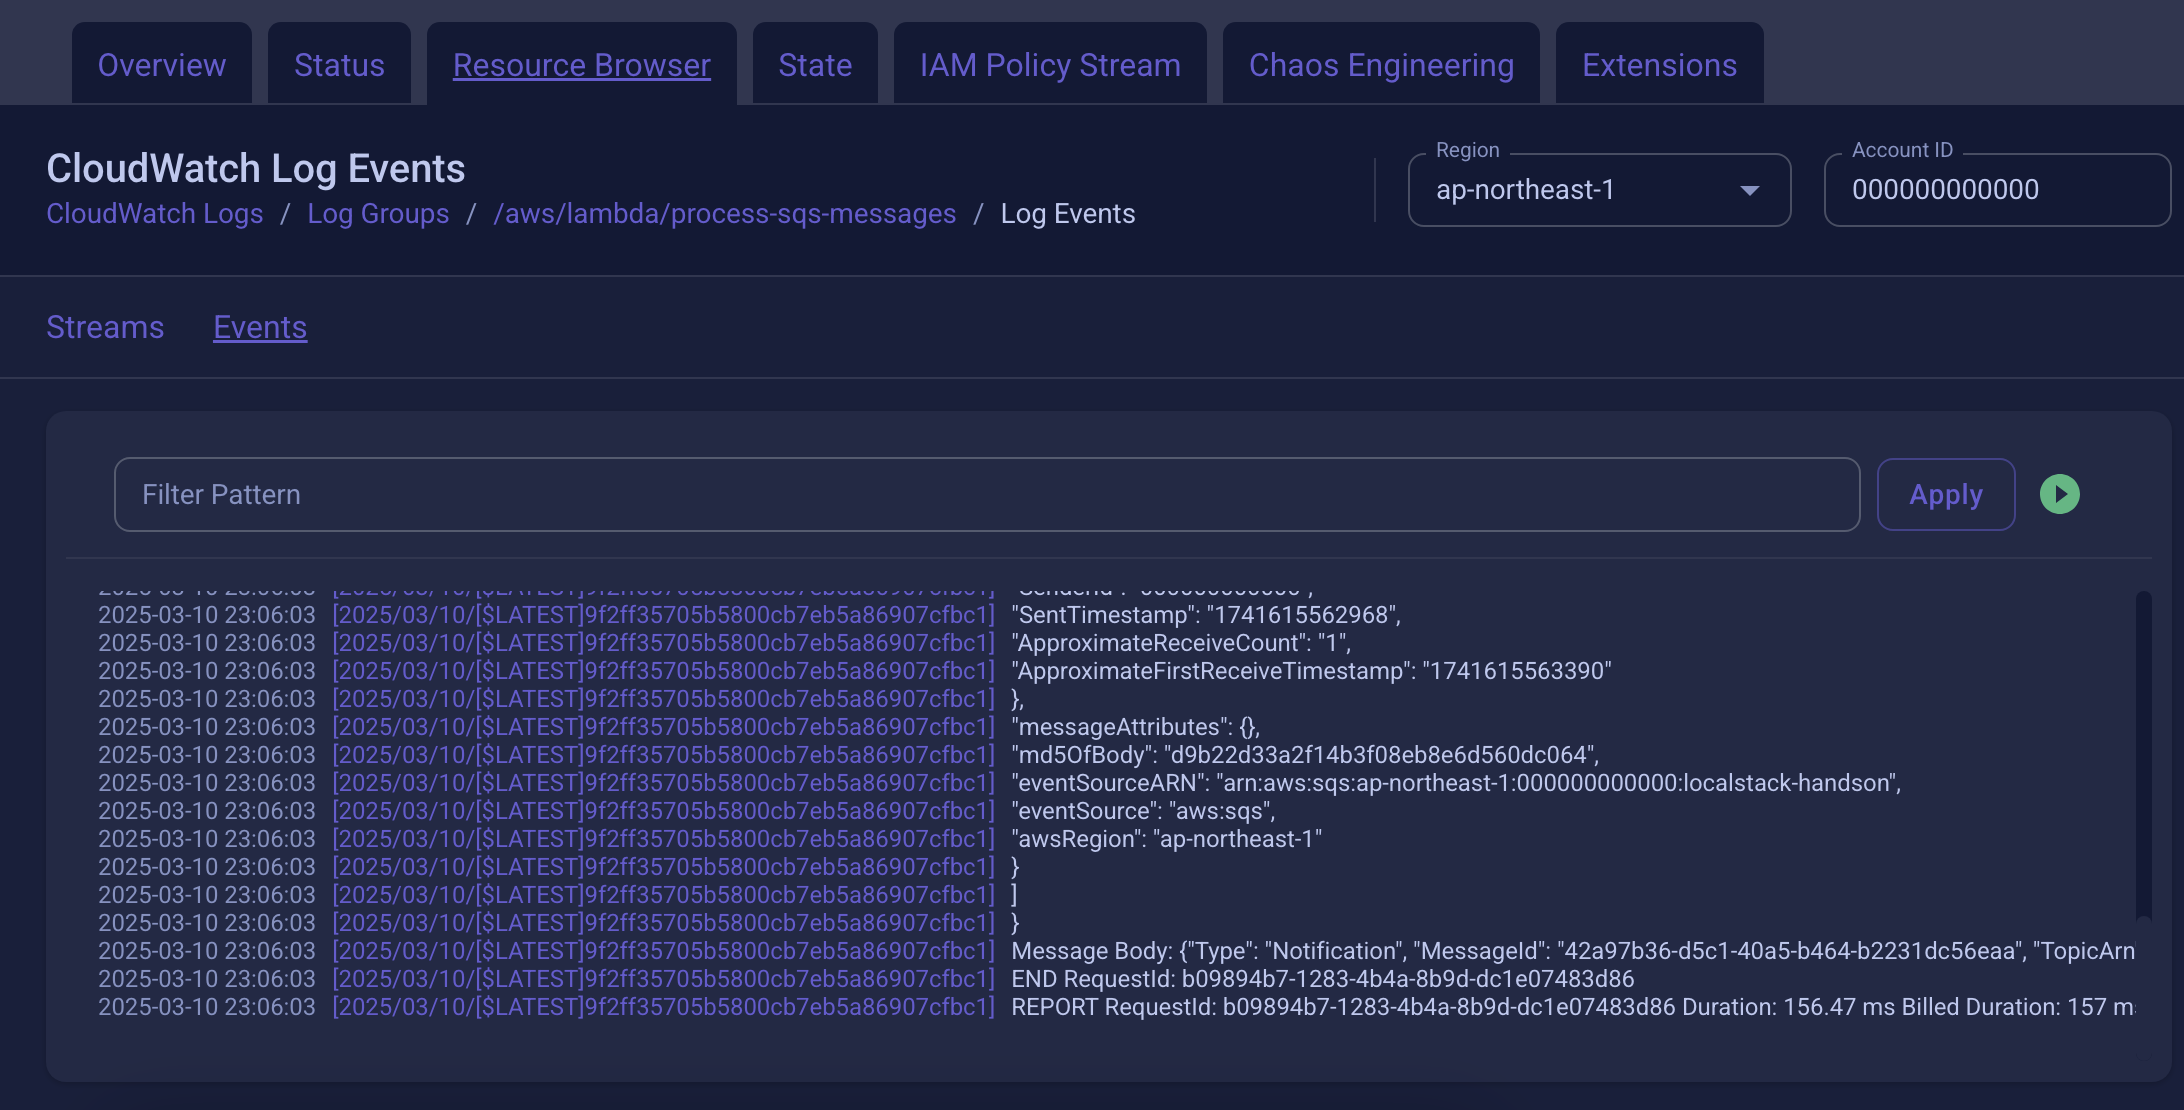The height and width of the screenshot is (1110, 2184).
Task: Switch to the Overview tab
Action: tap(161, 64)
